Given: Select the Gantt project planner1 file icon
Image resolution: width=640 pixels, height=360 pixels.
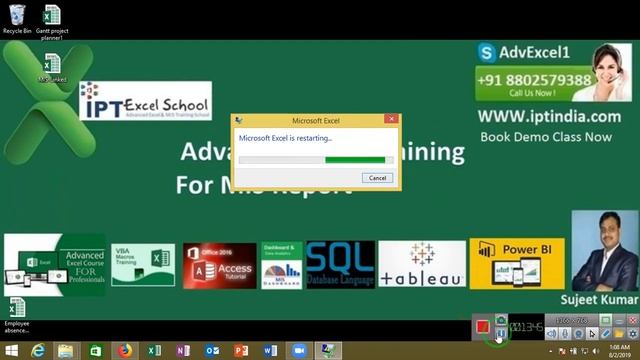Looking at the screenshot, I should (52, 21).
